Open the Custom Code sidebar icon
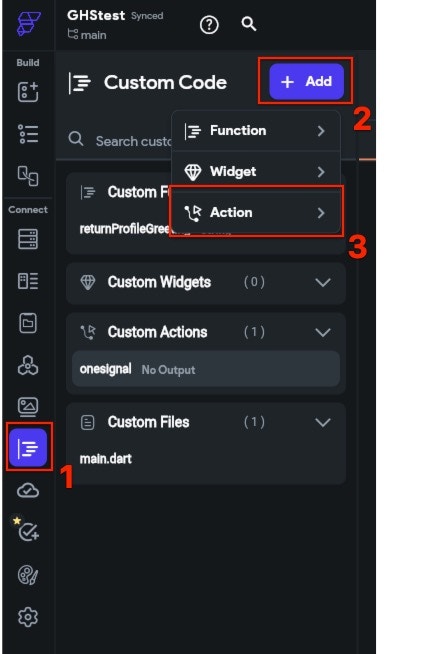This screenshot has height=654, width=440. 28,448
